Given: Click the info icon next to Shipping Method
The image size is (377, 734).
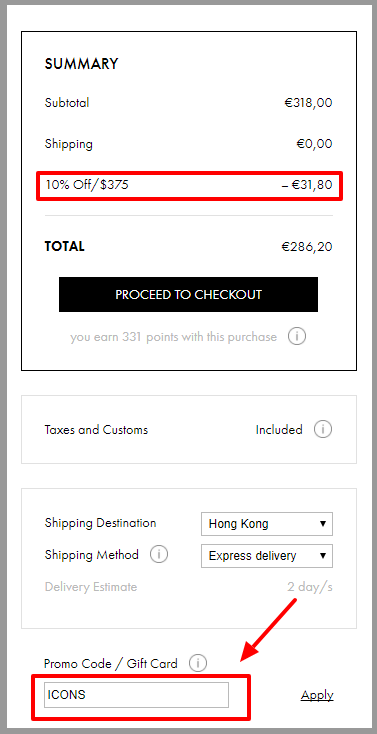Looking at the screenshot, I should (x=159, y=555).
